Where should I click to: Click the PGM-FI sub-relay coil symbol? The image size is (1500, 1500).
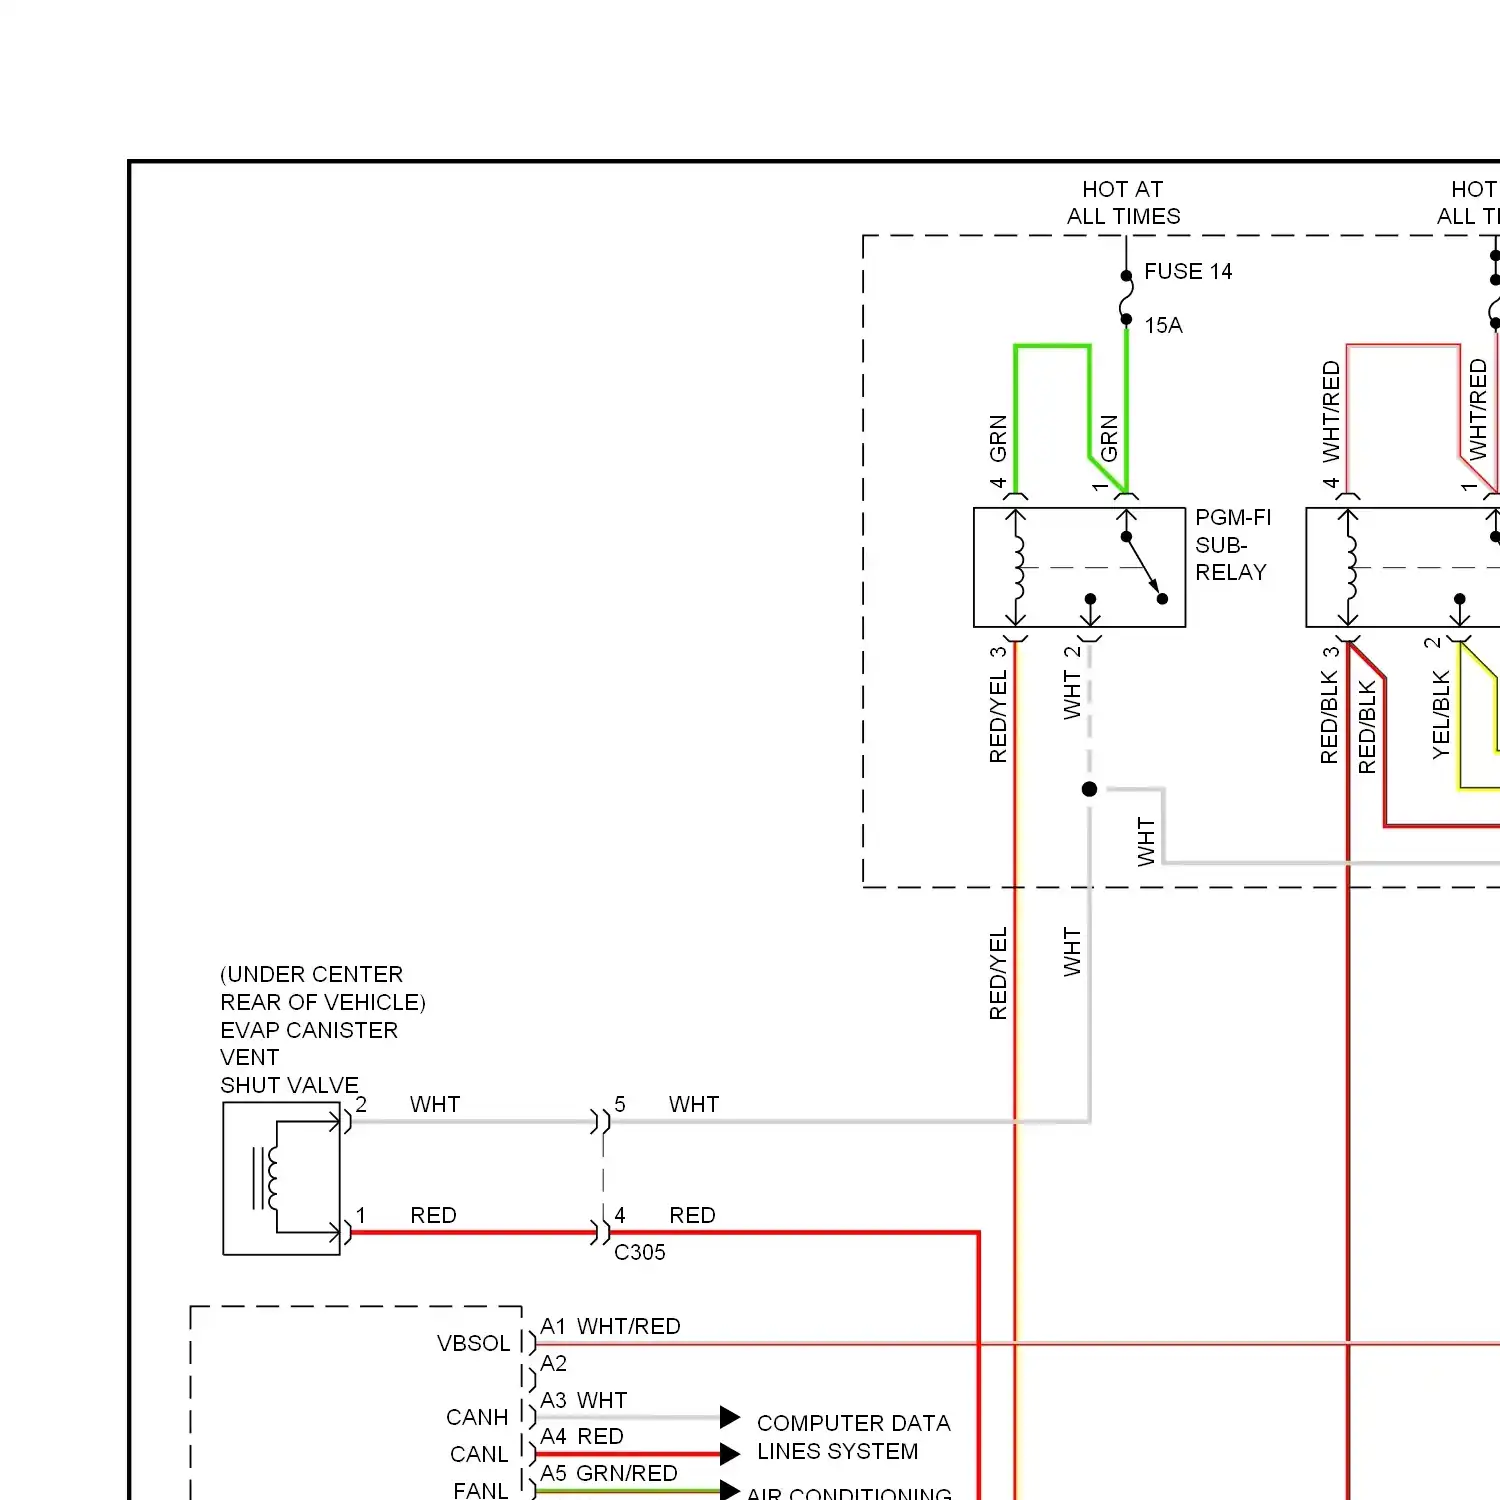pyautogui.click(x=1017, y=568)
